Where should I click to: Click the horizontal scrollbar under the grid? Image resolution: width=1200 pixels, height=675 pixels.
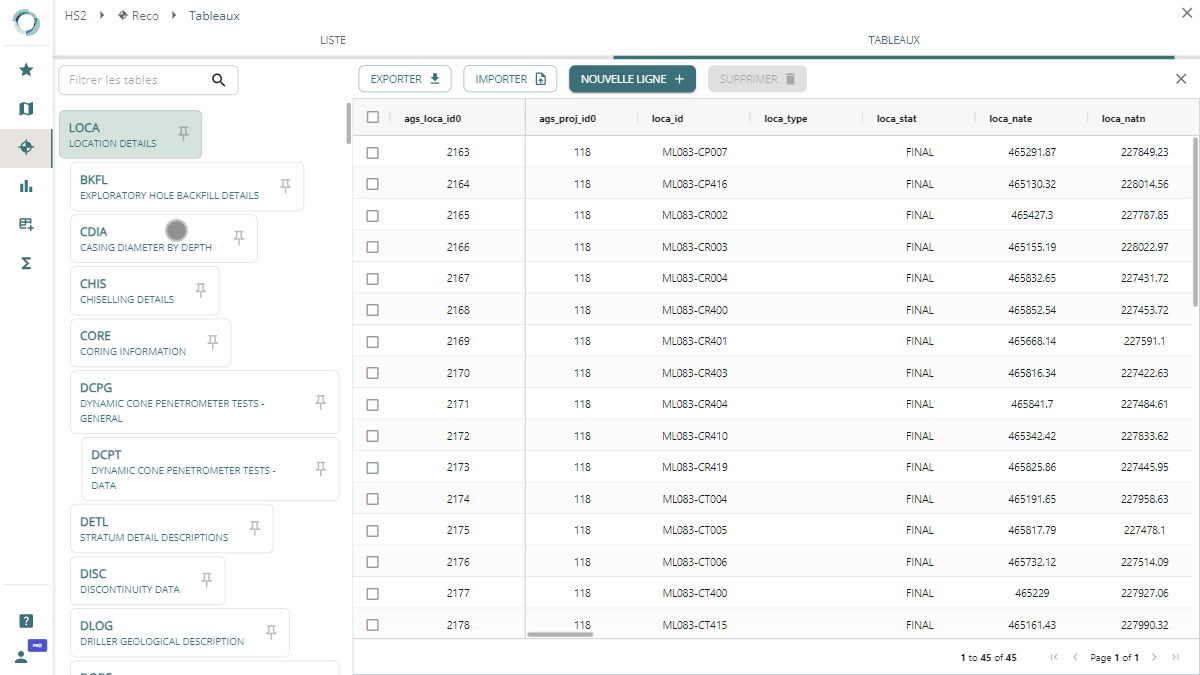[560, 634]
